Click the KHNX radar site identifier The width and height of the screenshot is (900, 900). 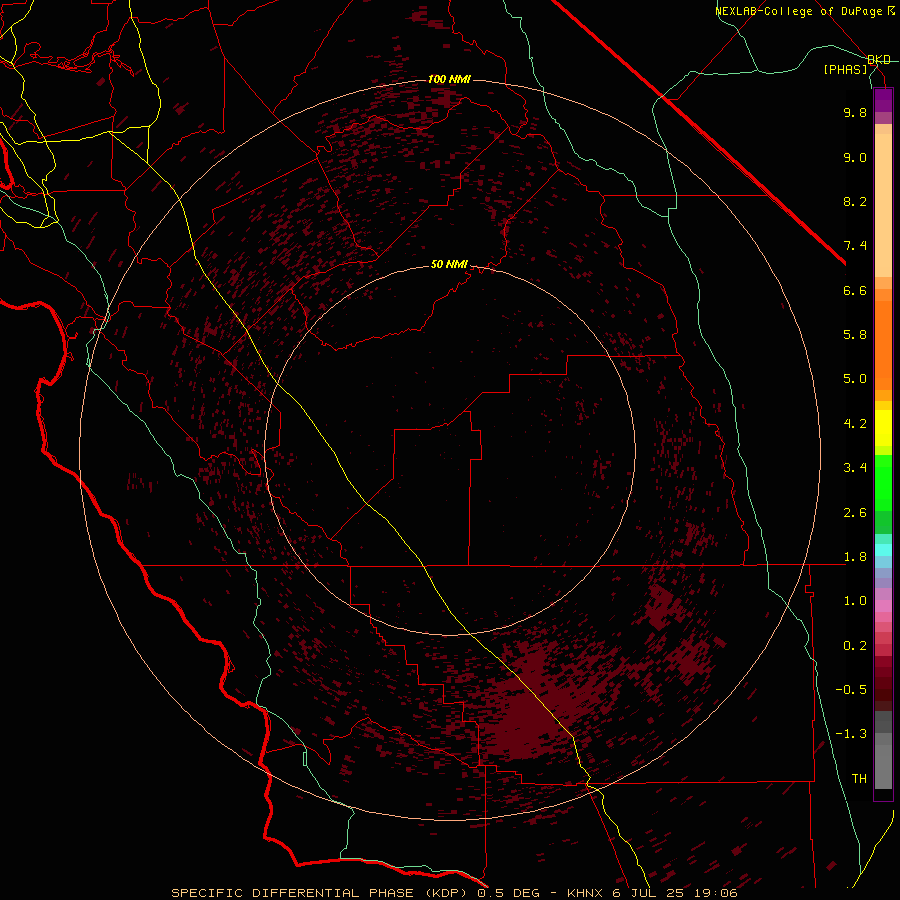pos(585,893)
